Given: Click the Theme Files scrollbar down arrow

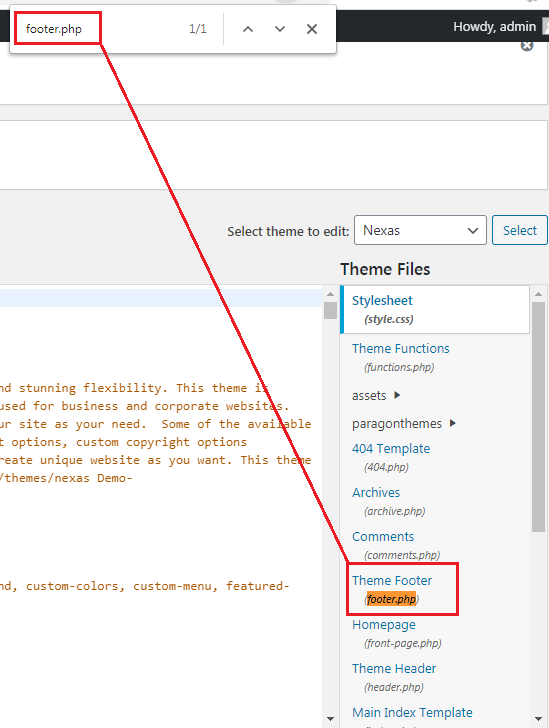Looking at the screenshot, I should (538, 718).
